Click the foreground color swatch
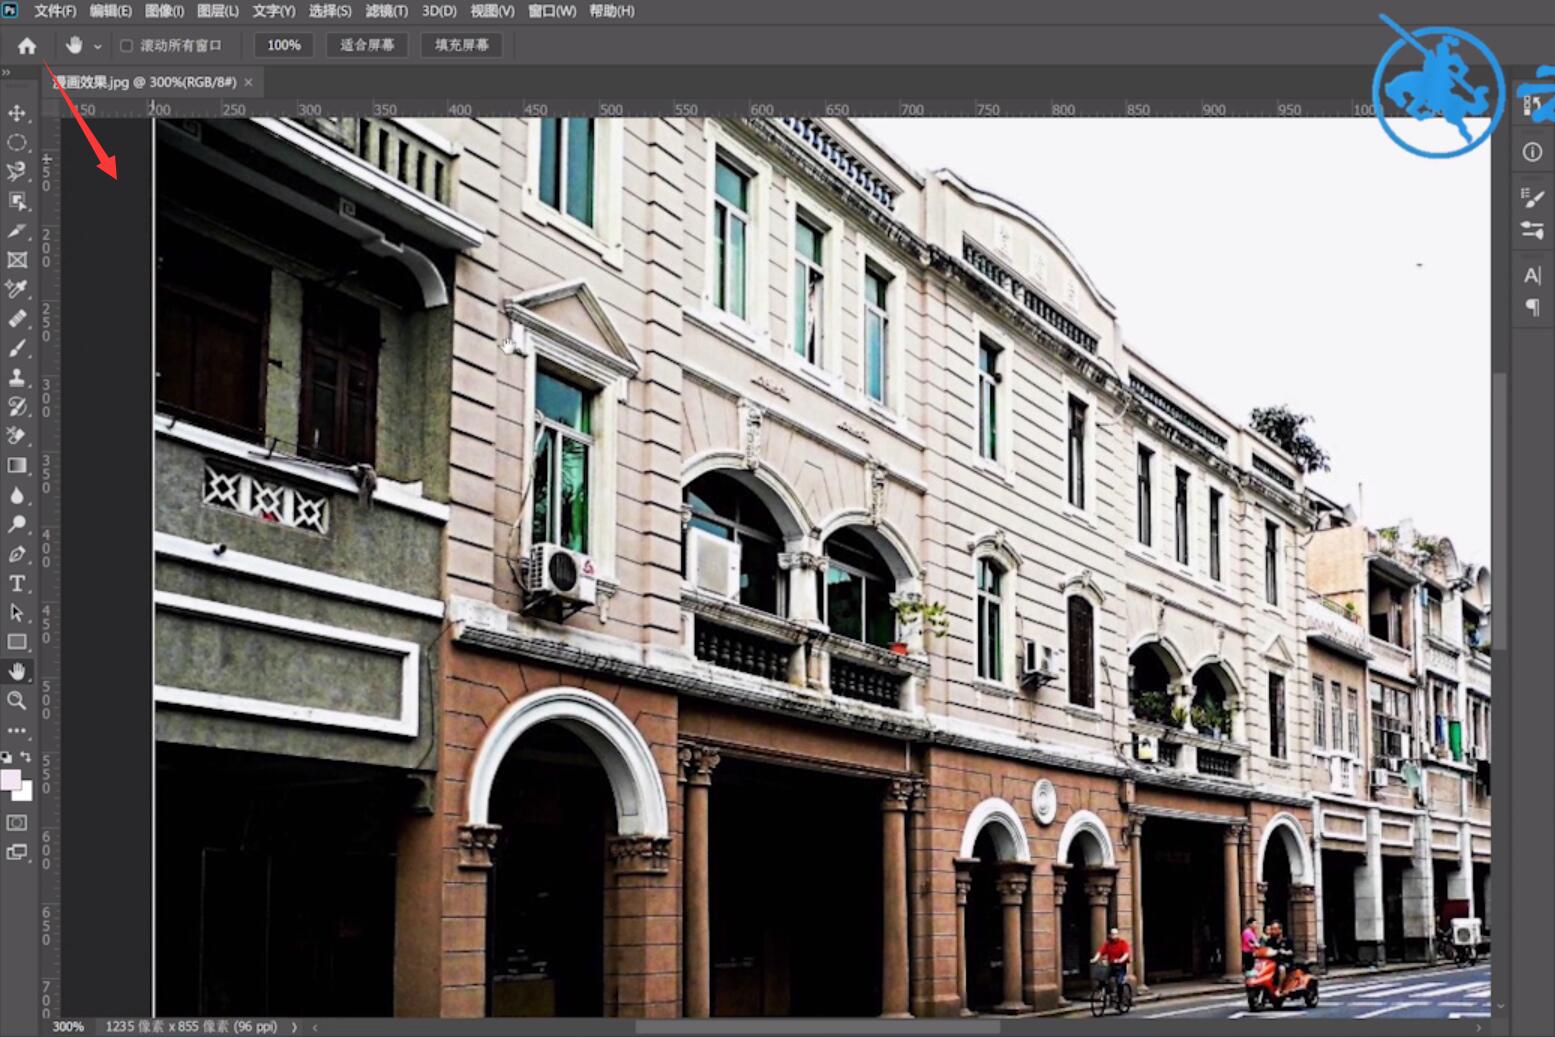This screenshot has height=1037, width=1555. point(11,779)
